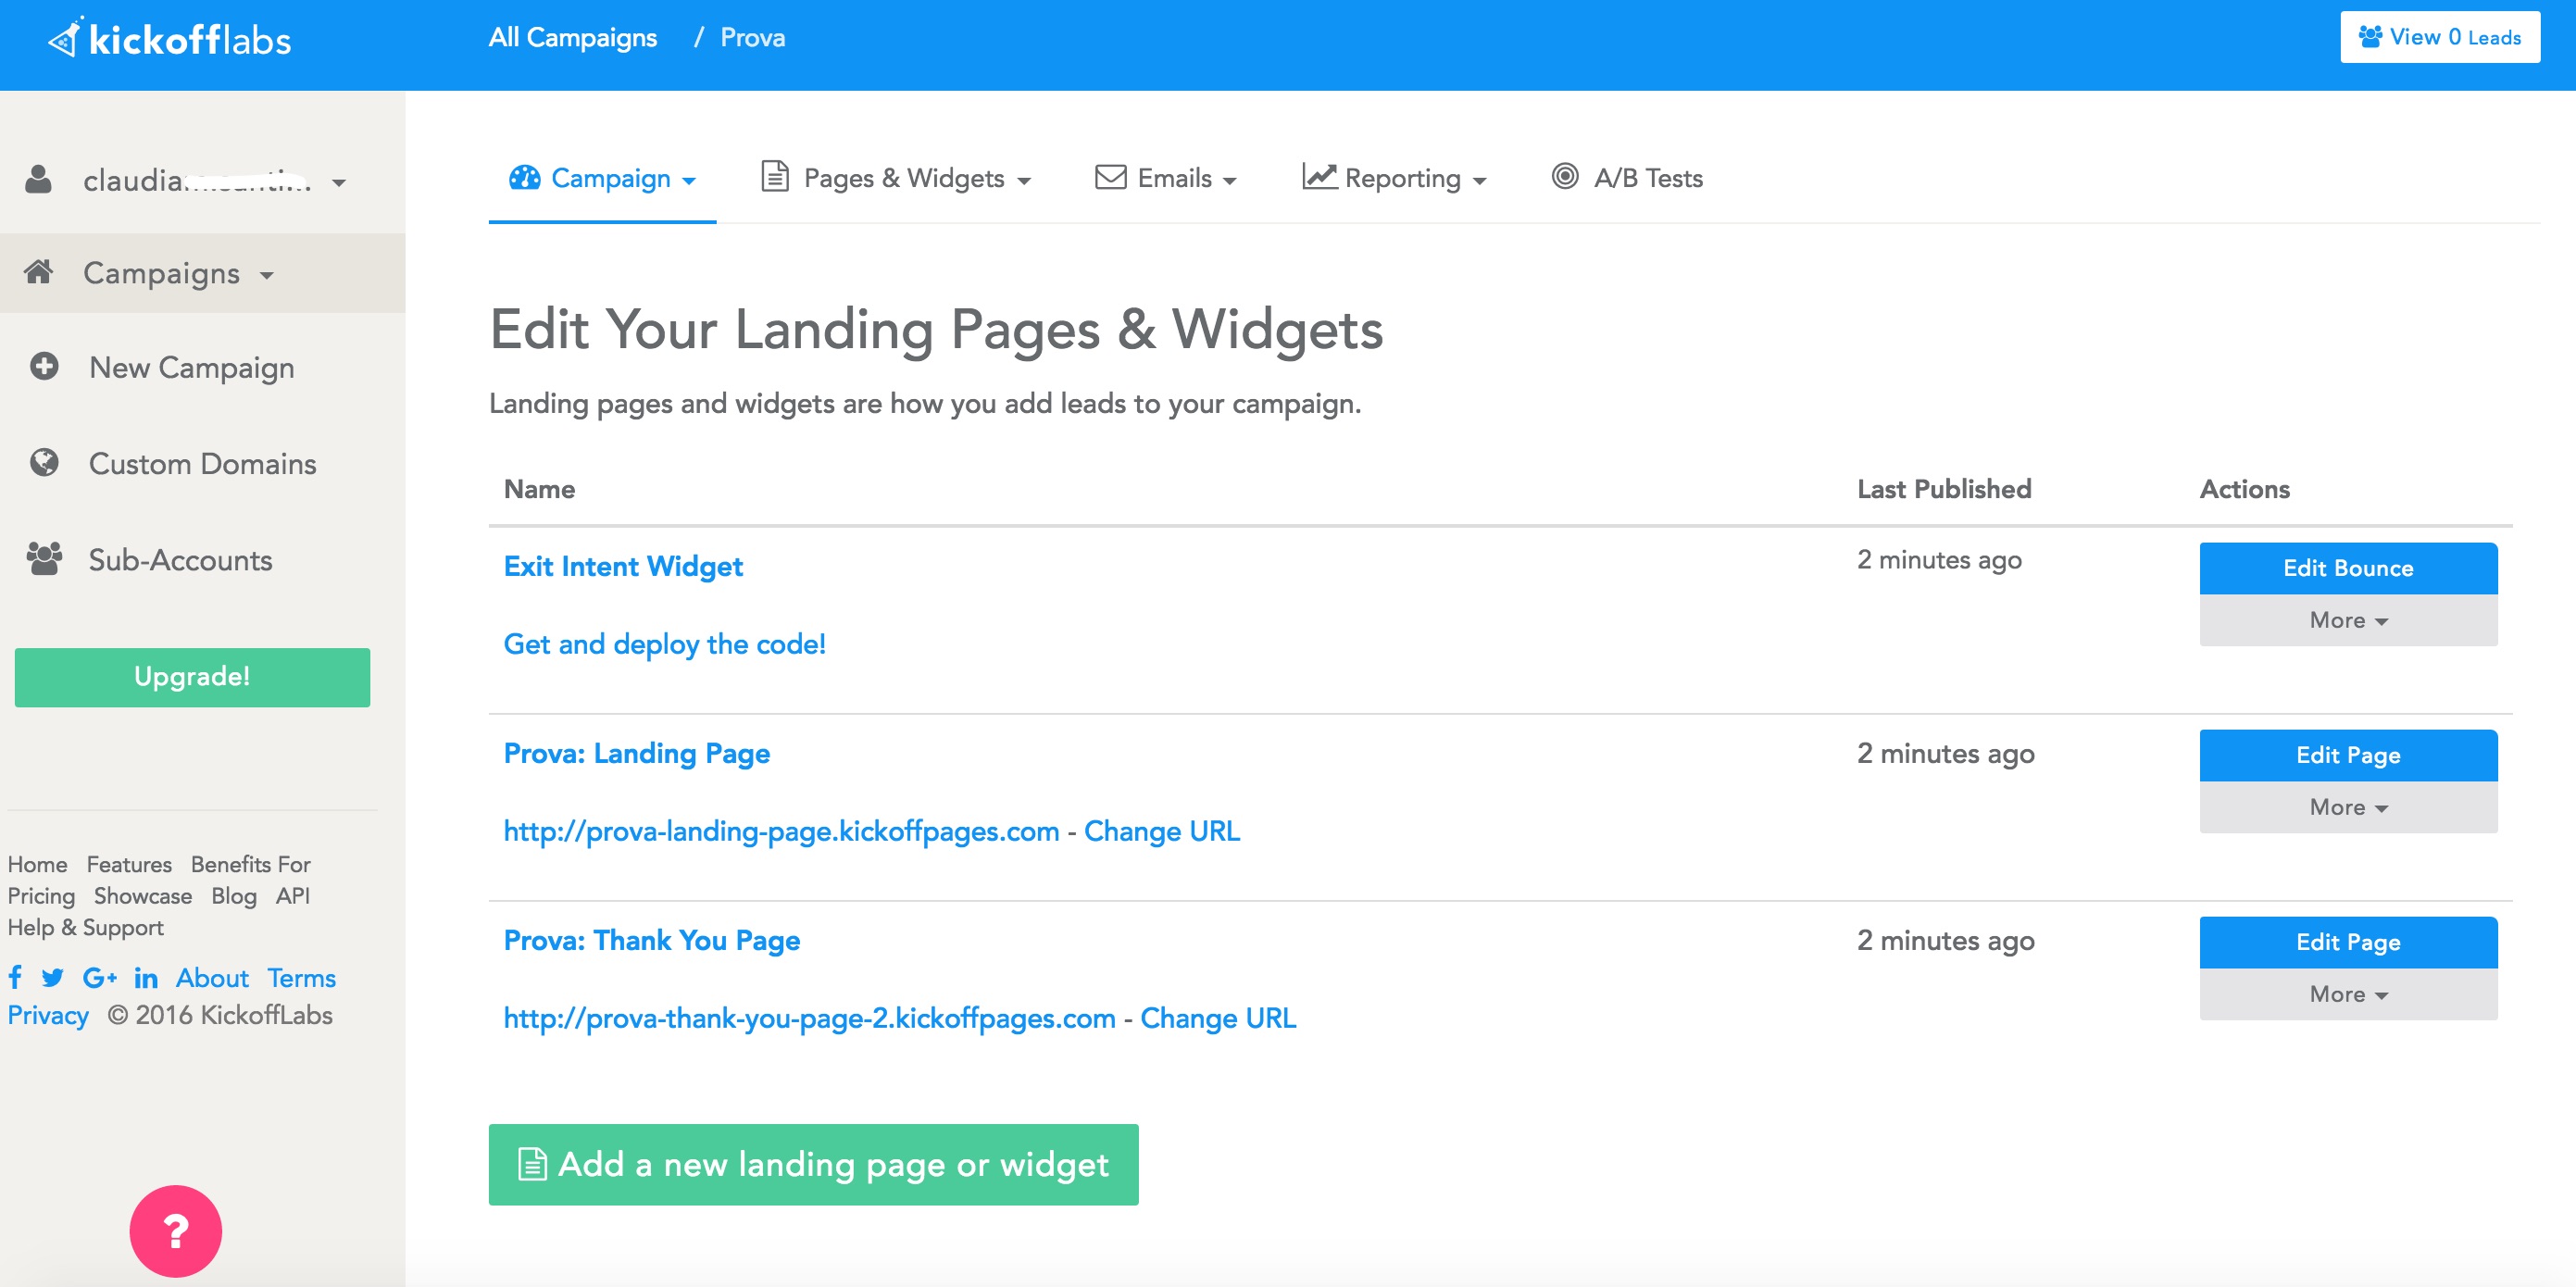The image size is (2576, 1287).
Task: Click the pink help question mark icon
Action: tap(175, 1231)
